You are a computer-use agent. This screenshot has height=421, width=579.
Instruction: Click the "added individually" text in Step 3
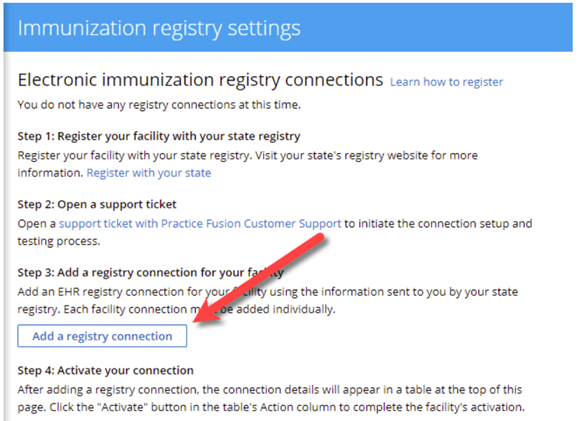pos(285,309)
